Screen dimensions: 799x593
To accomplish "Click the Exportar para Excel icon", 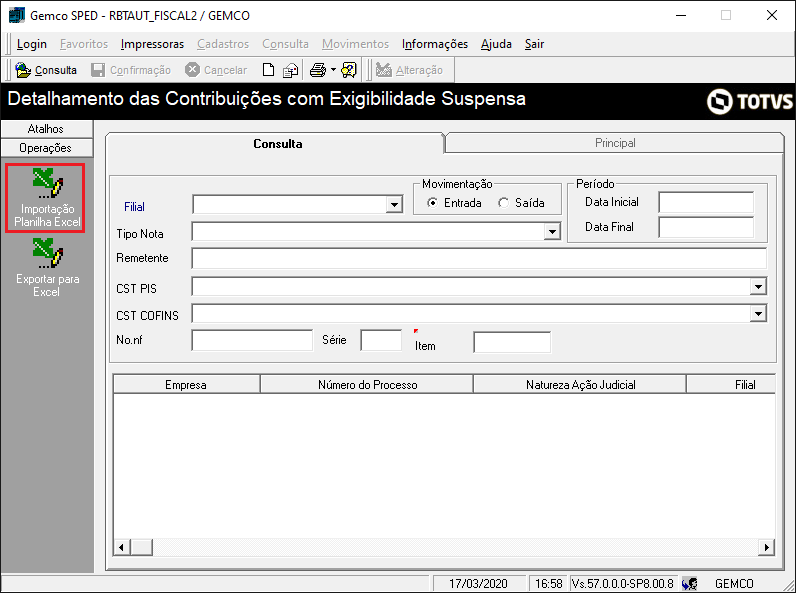I will (47, 253).
